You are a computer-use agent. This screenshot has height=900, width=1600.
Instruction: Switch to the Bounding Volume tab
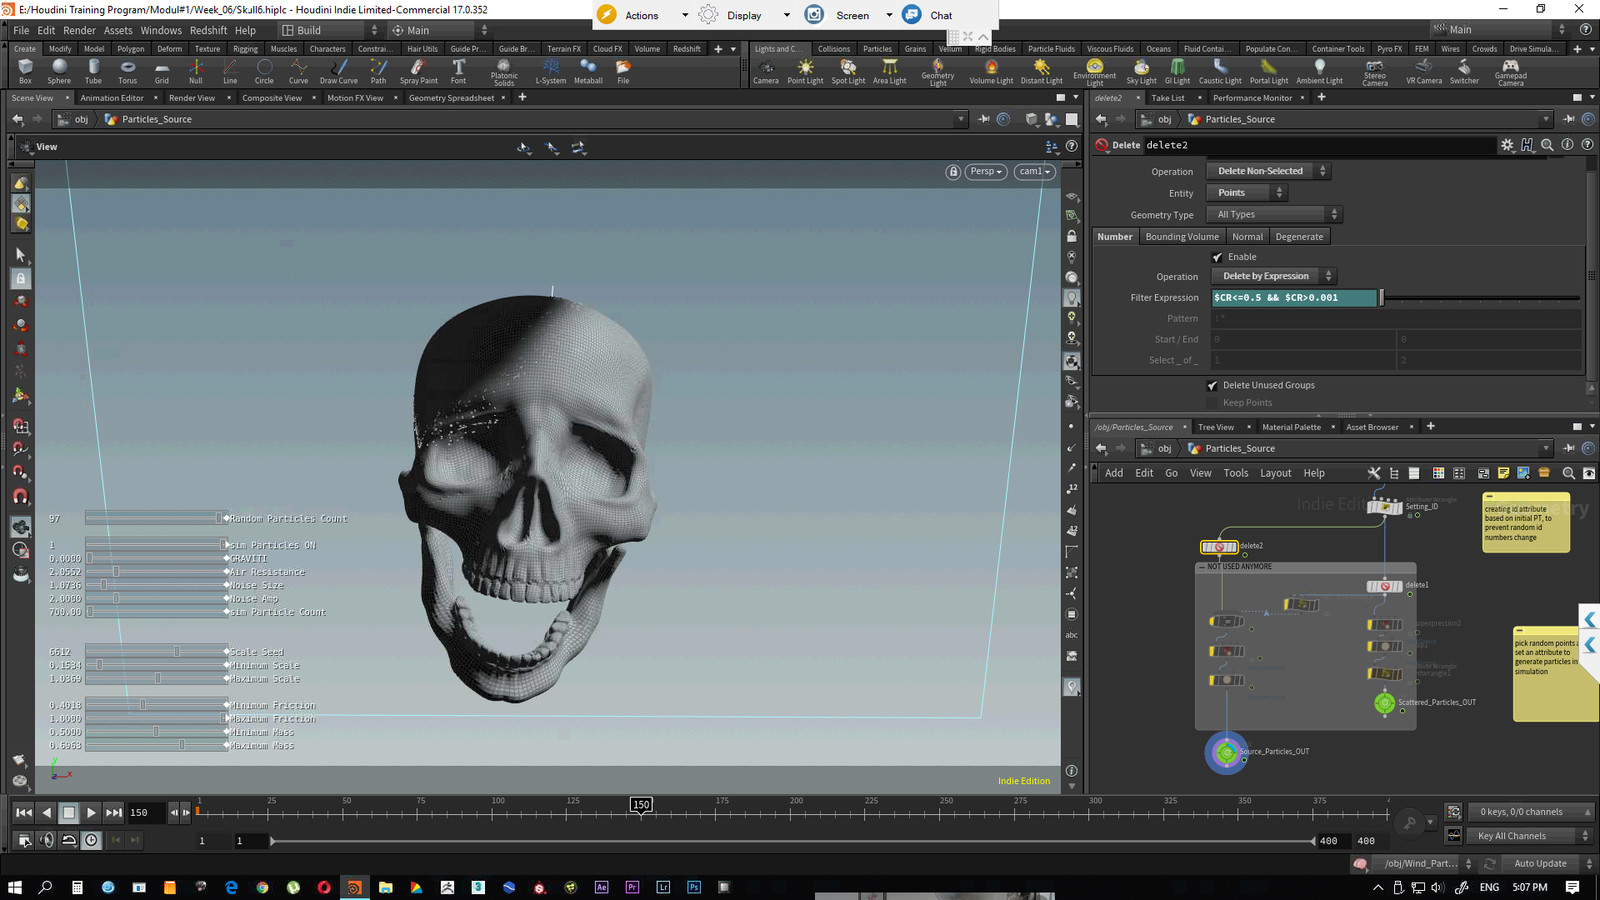pos(1182,236)
